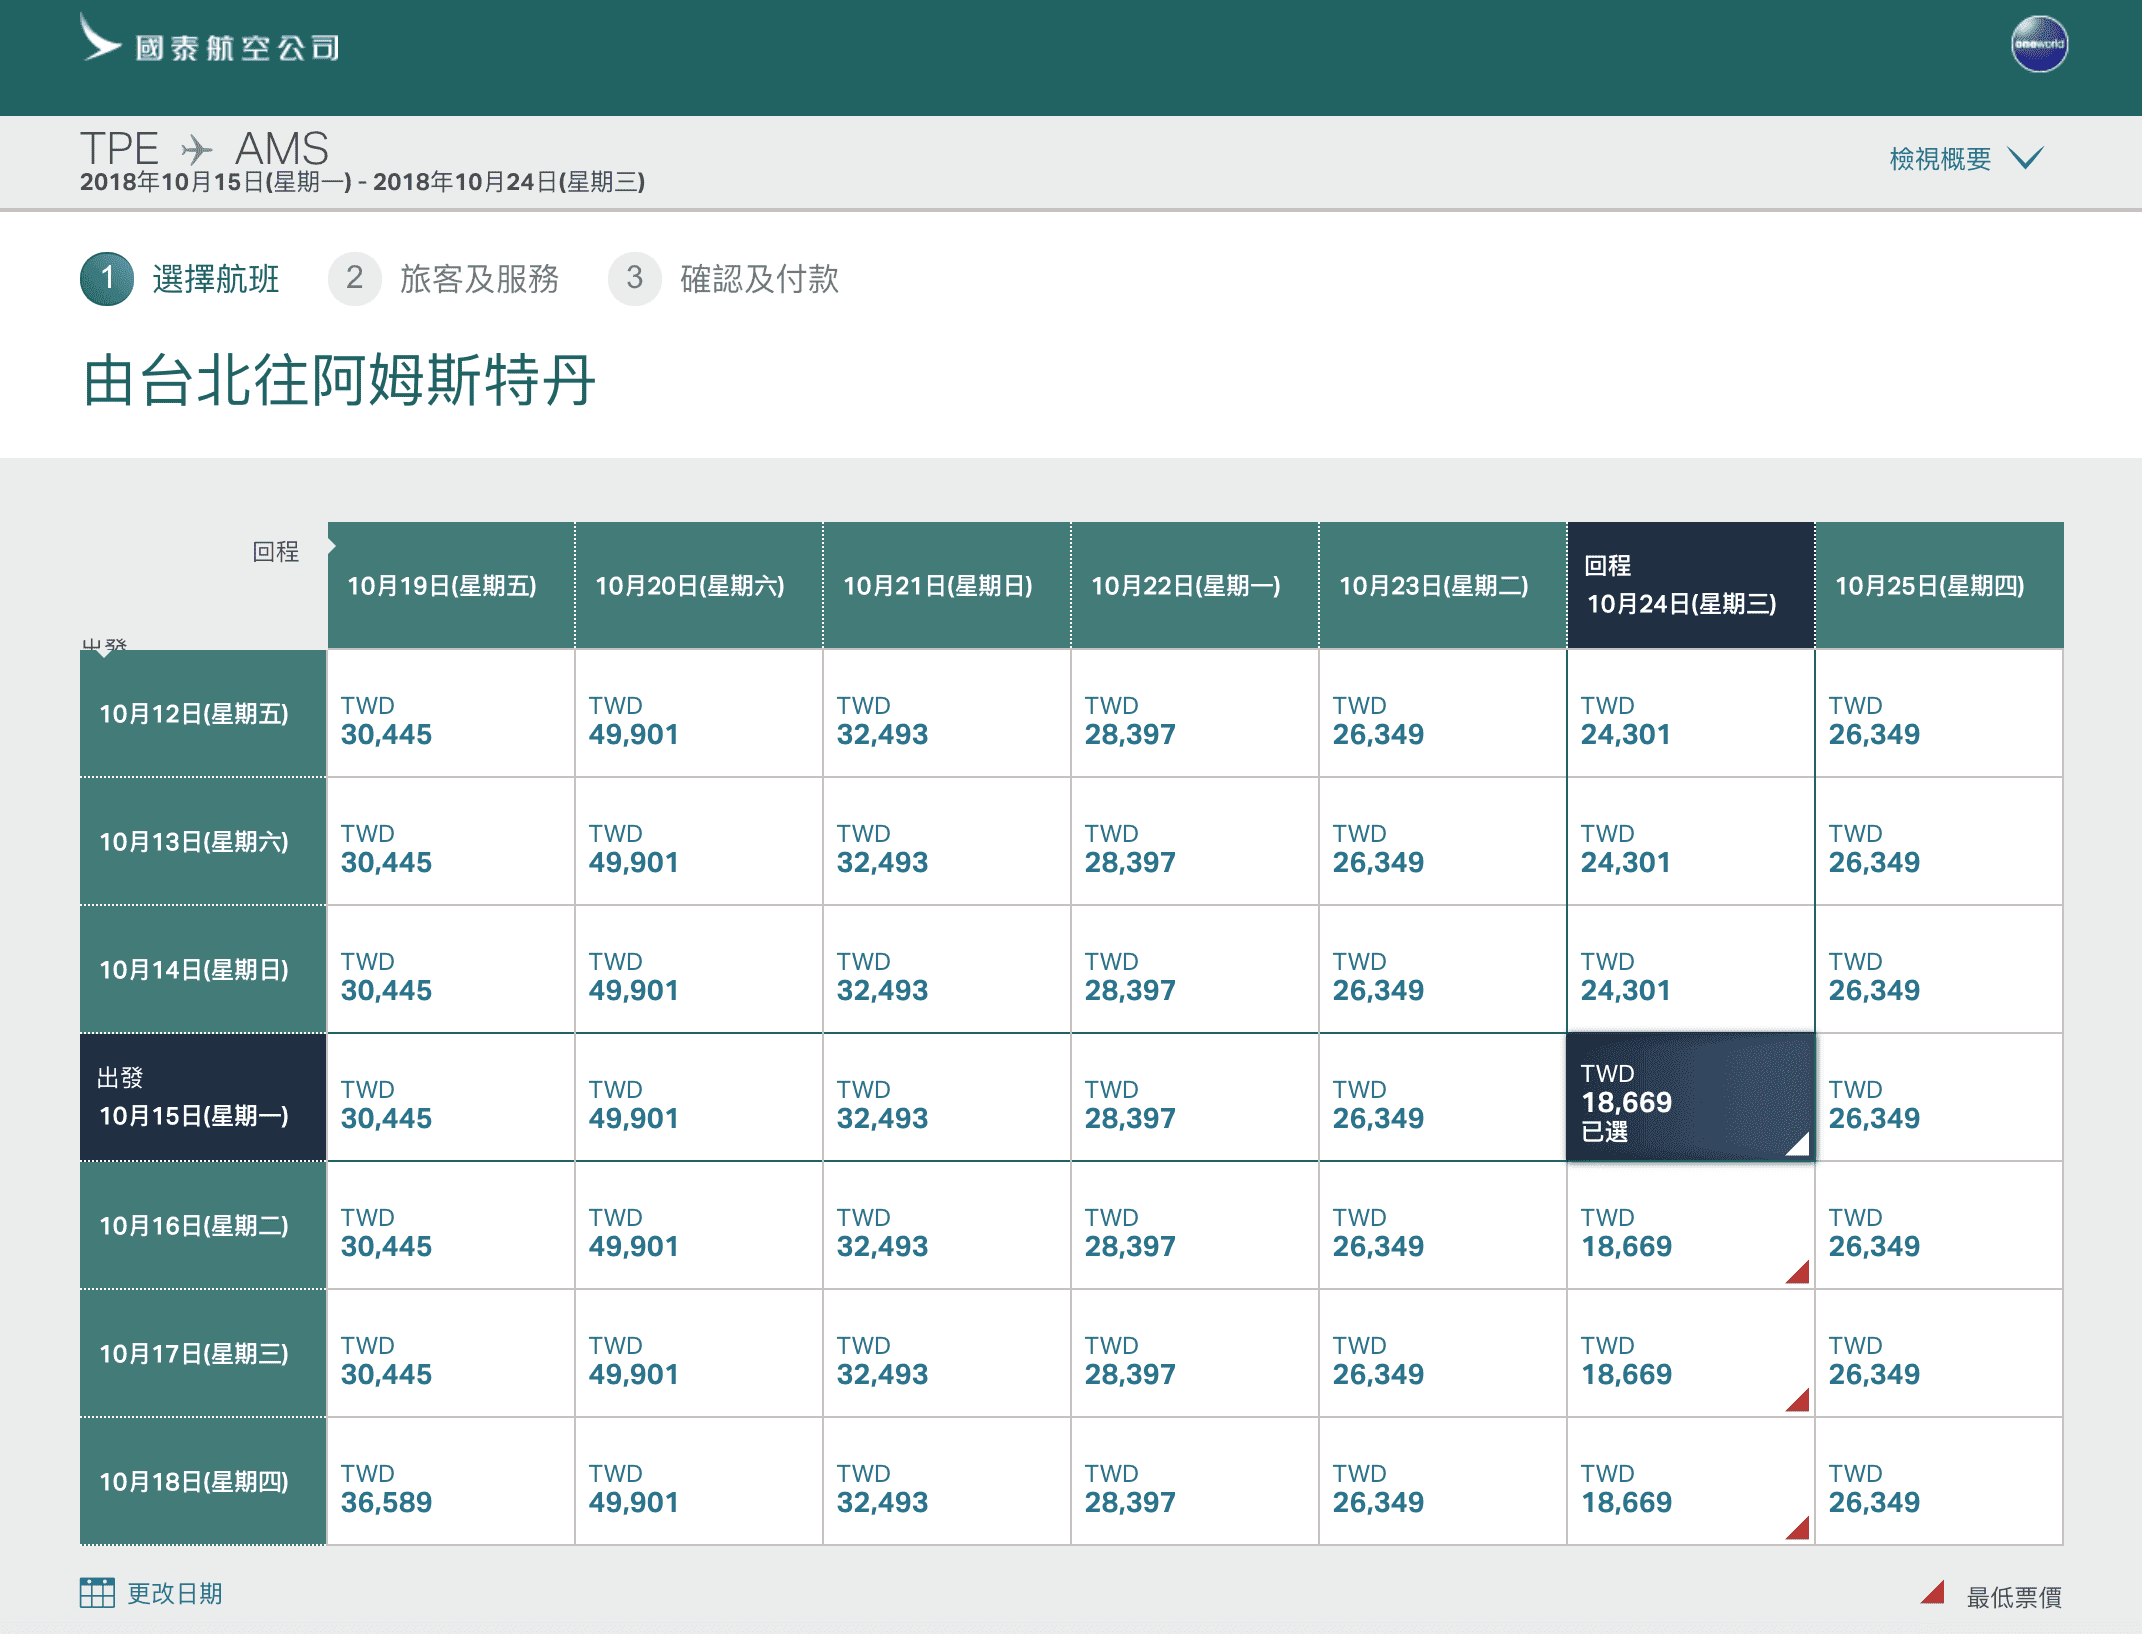The image size is (2142, 1634).
Task: Select 28,397 fare in 10月13日 row
Action: (1195, 841)
